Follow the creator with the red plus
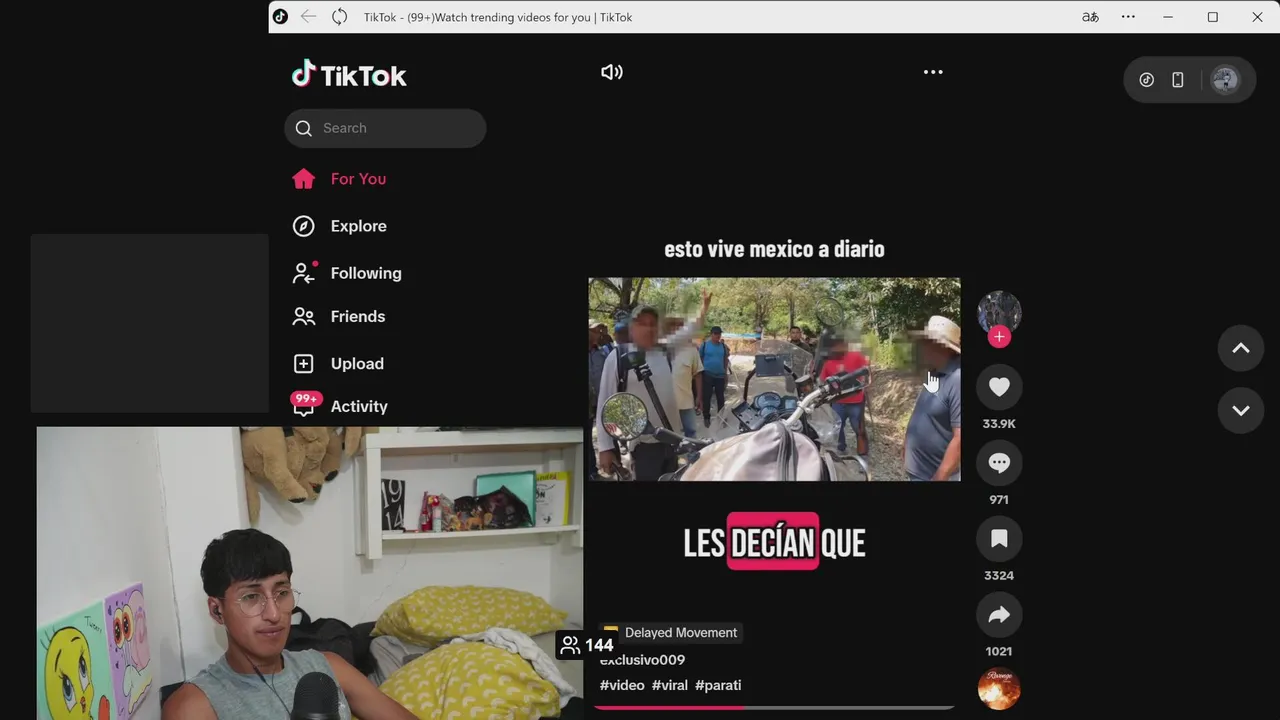Screen dimensions: 1280x720 [999, 337]
